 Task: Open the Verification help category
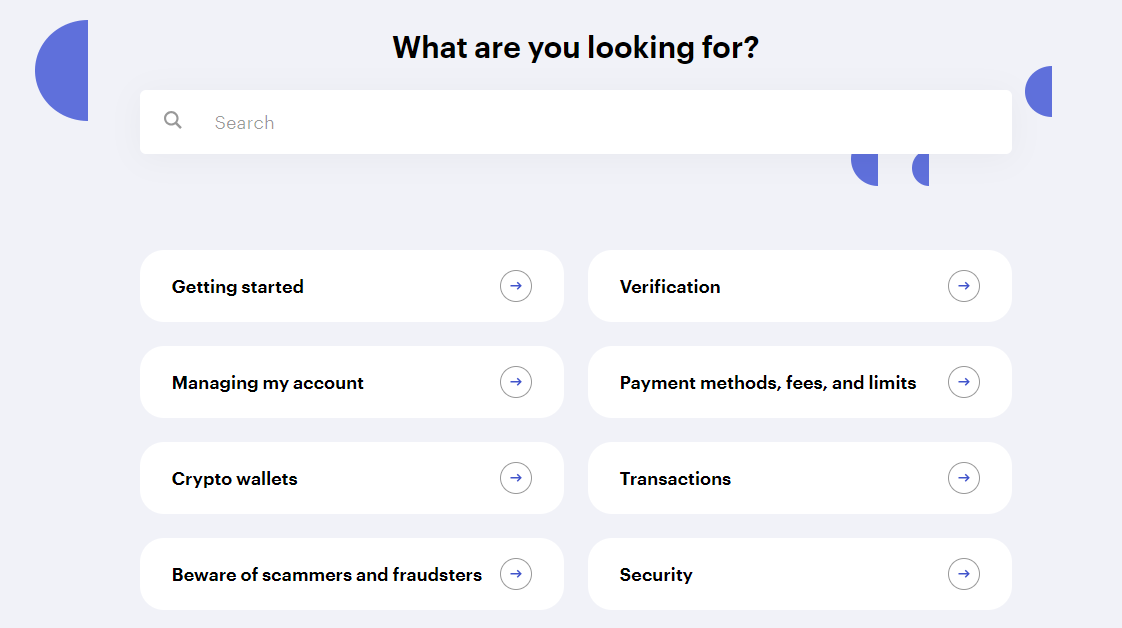800,286
